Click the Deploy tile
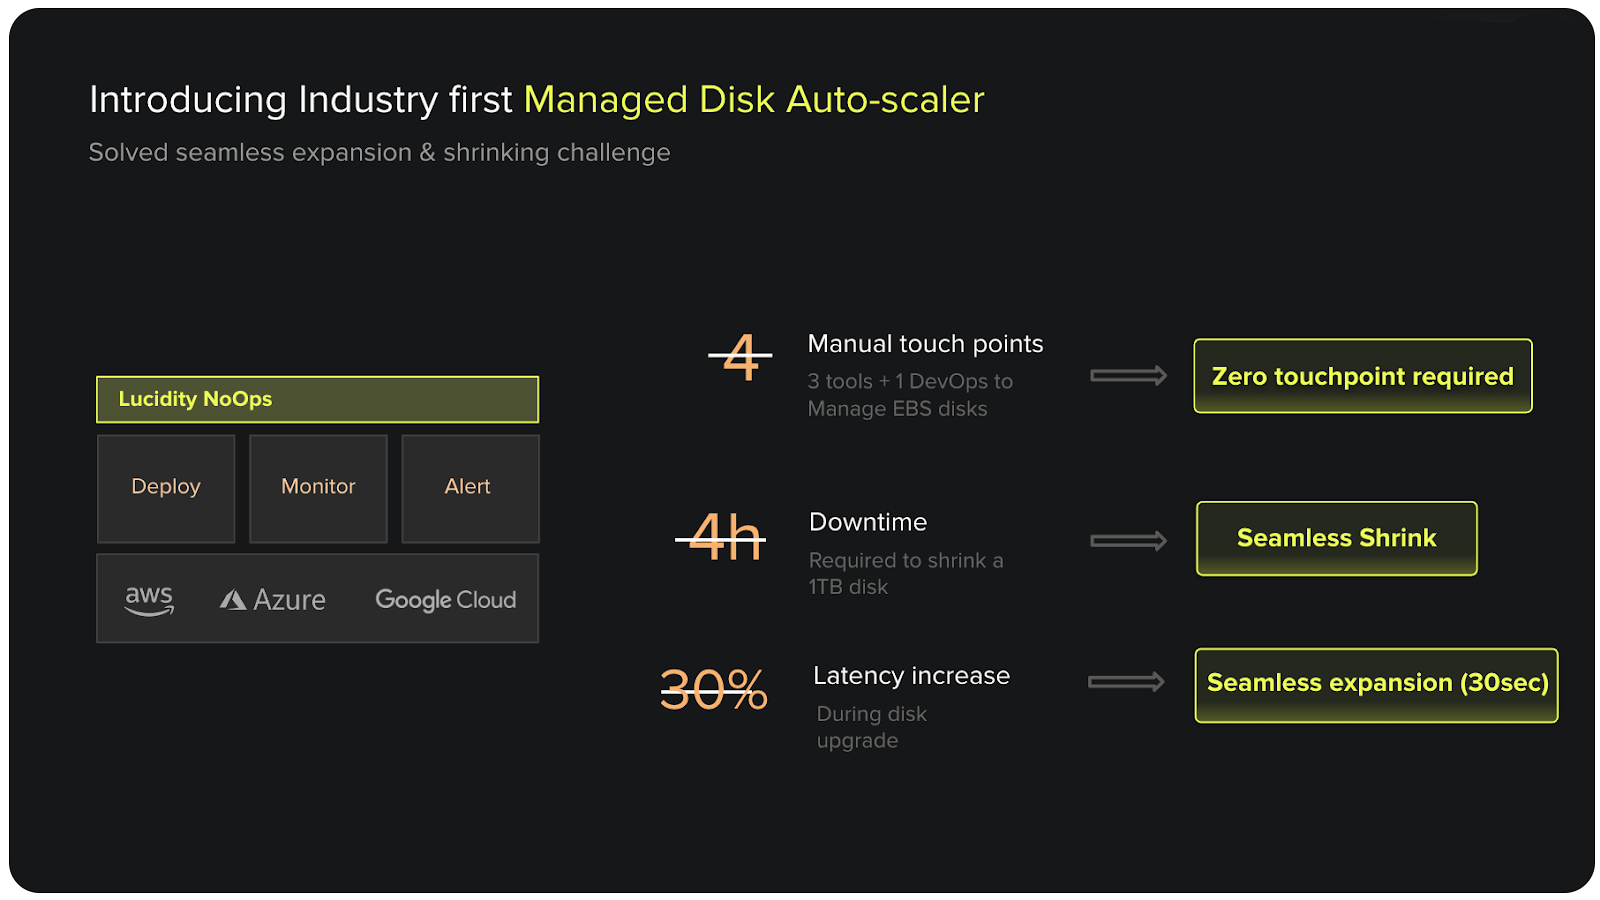Image resolution: width=1600 pixels, height=900 pixels. pyautogui.click(x=165, y=488)
